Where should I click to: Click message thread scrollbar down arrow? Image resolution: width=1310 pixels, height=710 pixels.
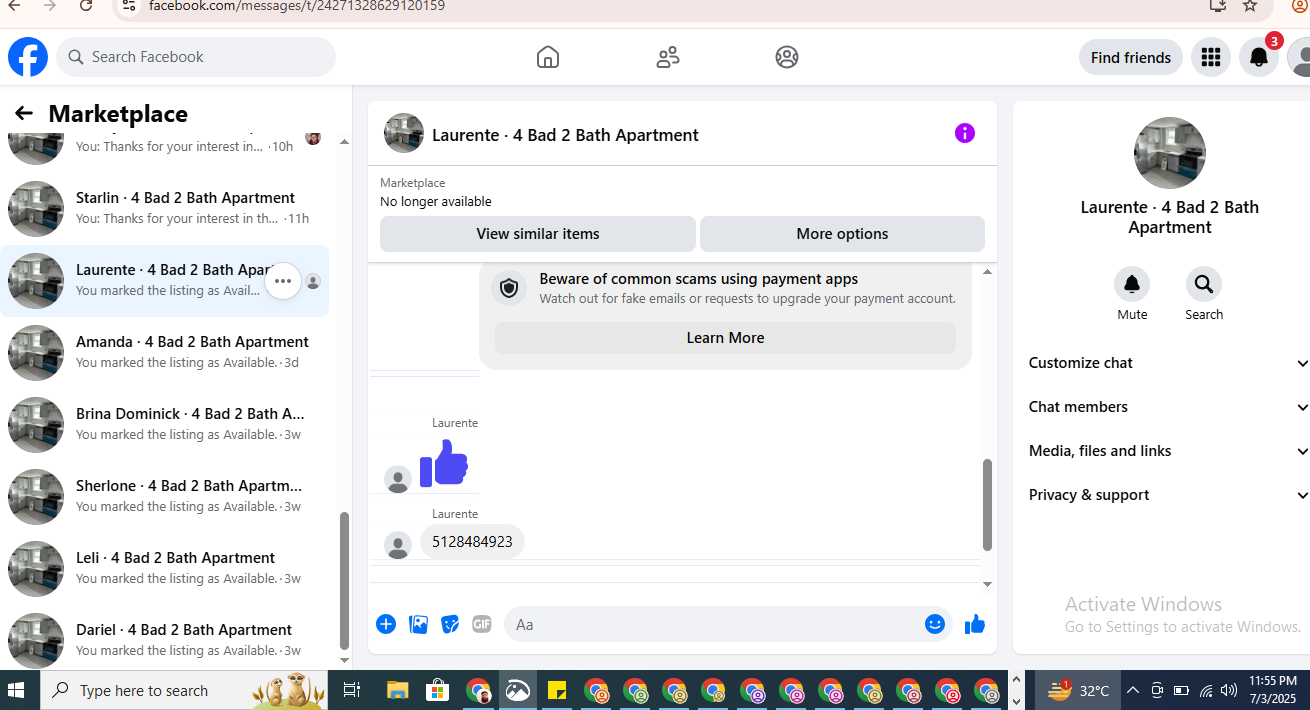(988, 584)
